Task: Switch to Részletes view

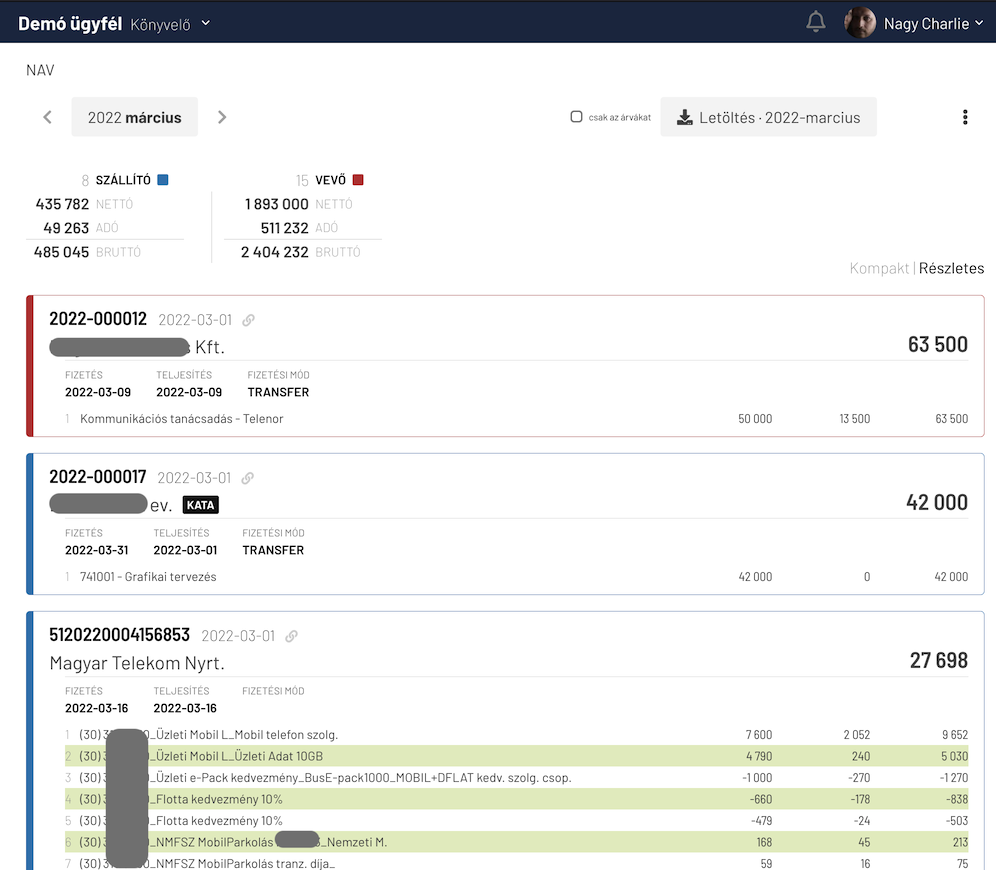Action: [951, 268]
